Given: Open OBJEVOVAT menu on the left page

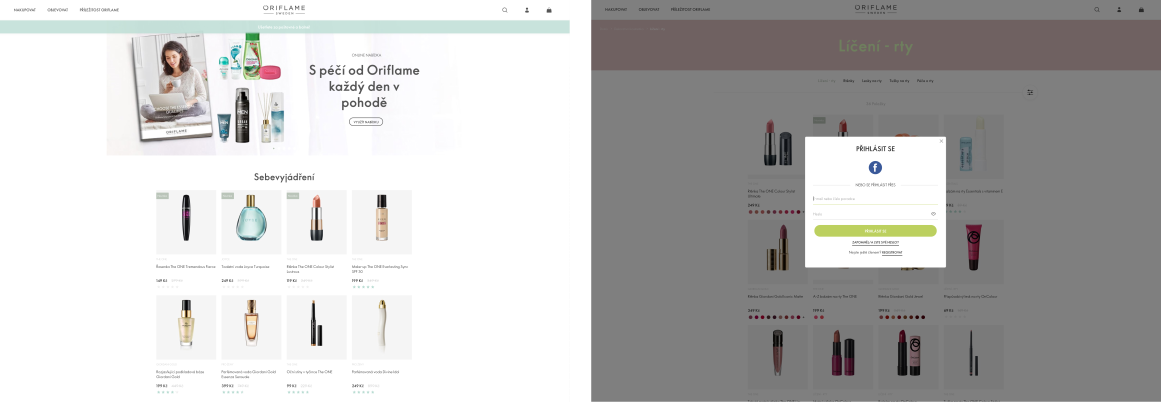Looking at the screenshot, I should (x=58, y=10).
